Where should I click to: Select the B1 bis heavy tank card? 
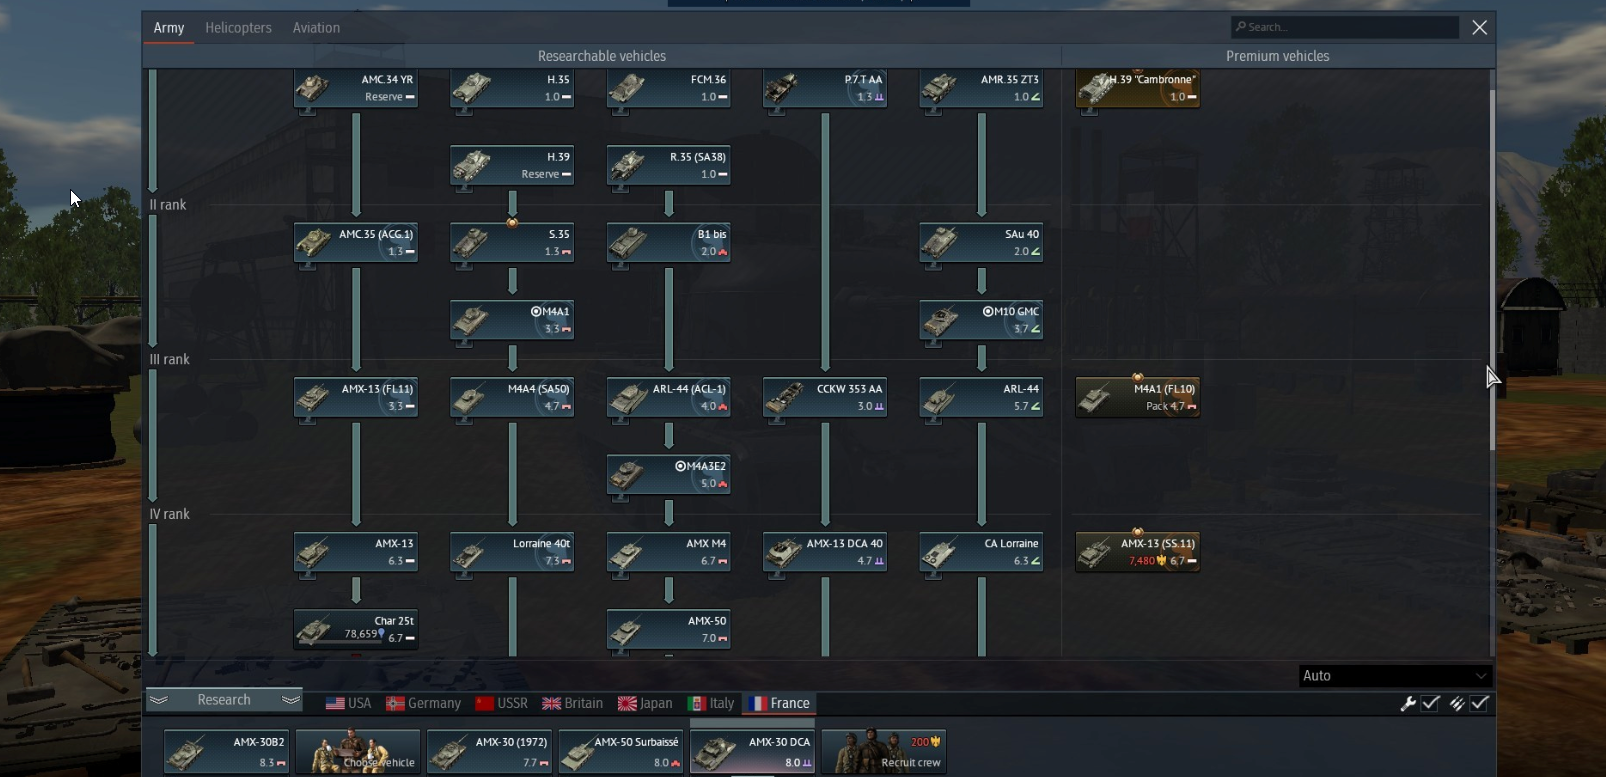[x=669, y=242]
